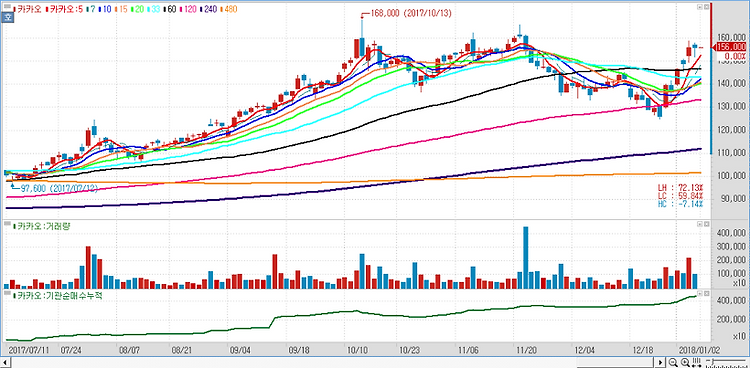750x368 pixels.
Task: Click the HC : -7.14% statistic
Action: point(681,204)
